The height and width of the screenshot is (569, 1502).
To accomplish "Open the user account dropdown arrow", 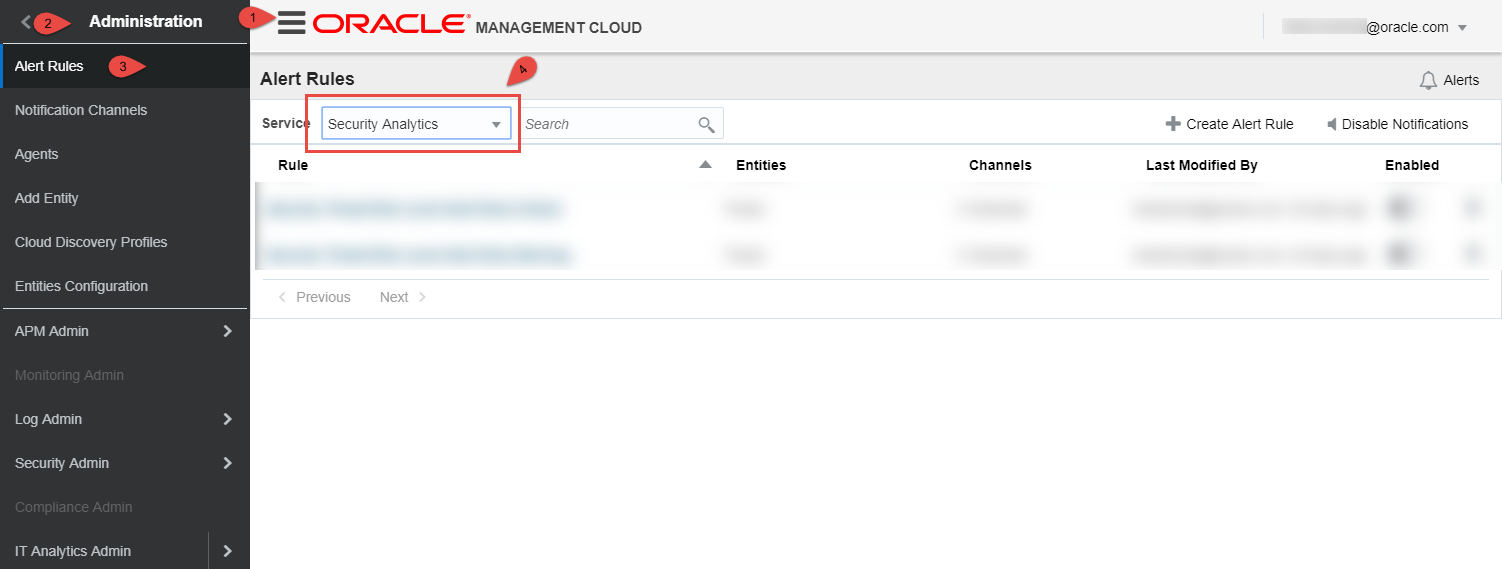I will (1462, 28).
